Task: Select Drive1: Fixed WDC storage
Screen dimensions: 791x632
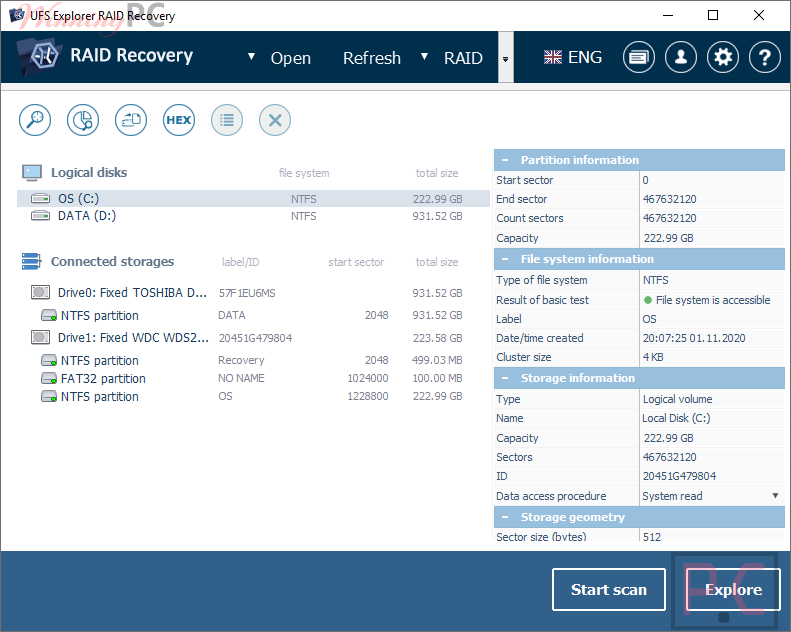Action: [253, 338]
